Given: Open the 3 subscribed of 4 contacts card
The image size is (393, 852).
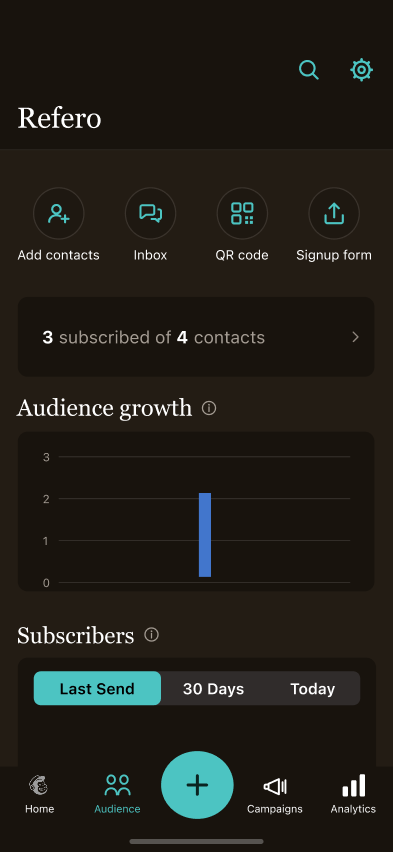Looking at the screenshot, I should point(196,337).
